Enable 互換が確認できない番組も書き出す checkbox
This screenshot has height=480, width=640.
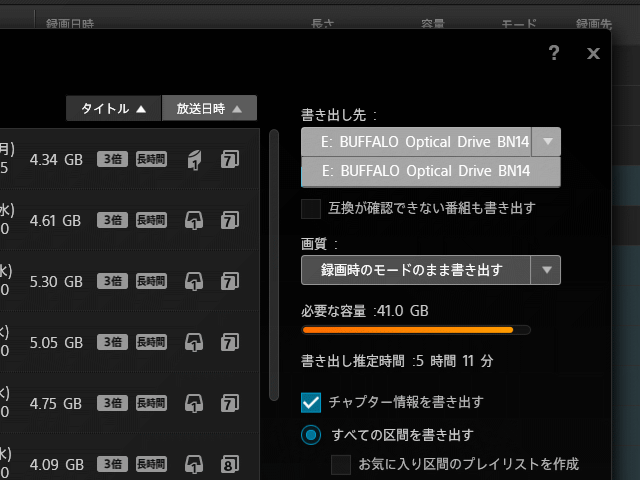pos(311,209)
